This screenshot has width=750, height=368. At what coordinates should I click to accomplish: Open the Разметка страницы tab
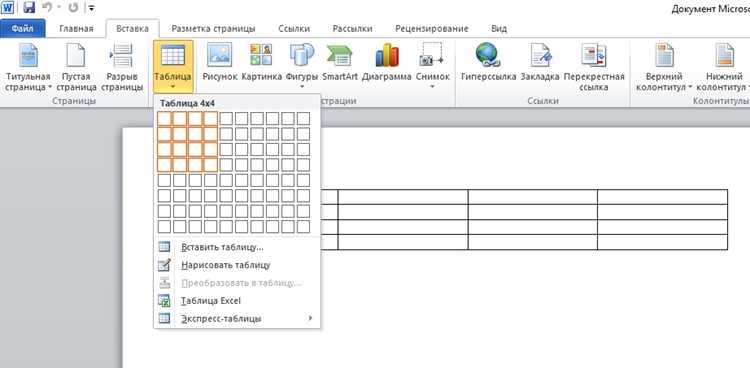click(x=213, y=29)
